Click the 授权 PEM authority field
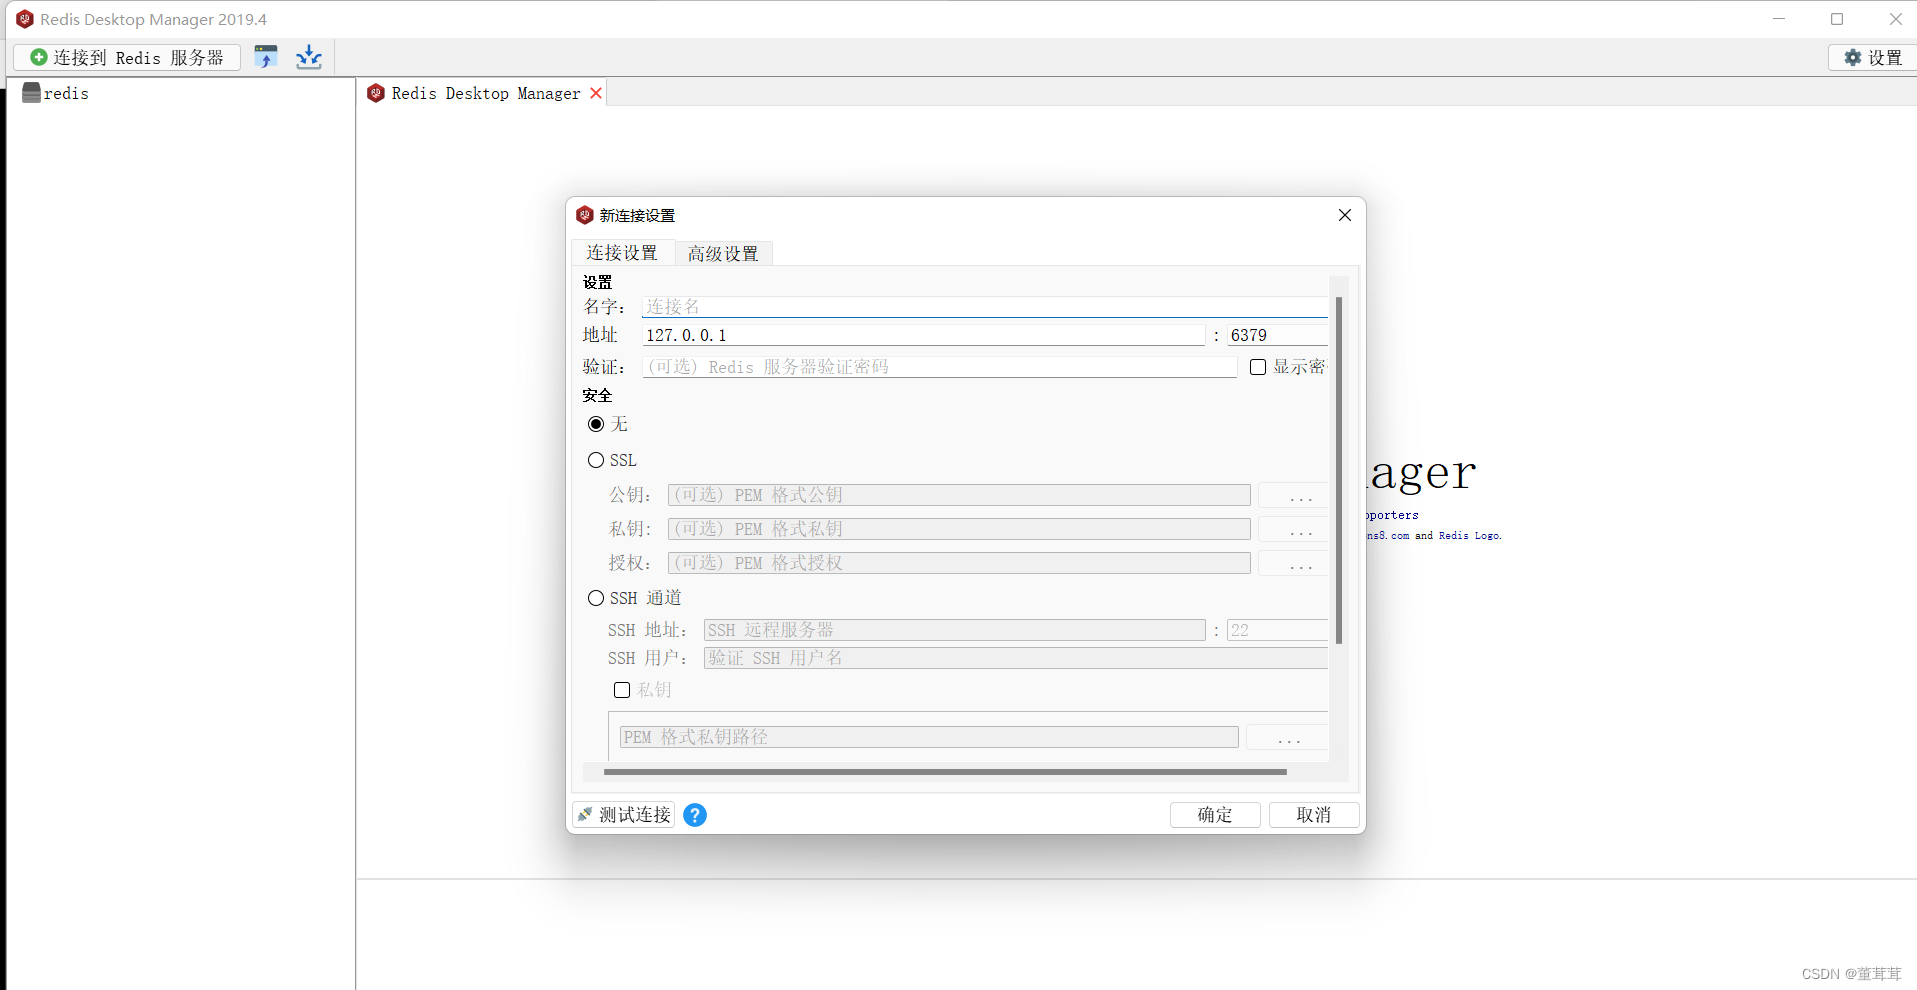Screen dimensions: 1917x990 (x=959, y=563)
